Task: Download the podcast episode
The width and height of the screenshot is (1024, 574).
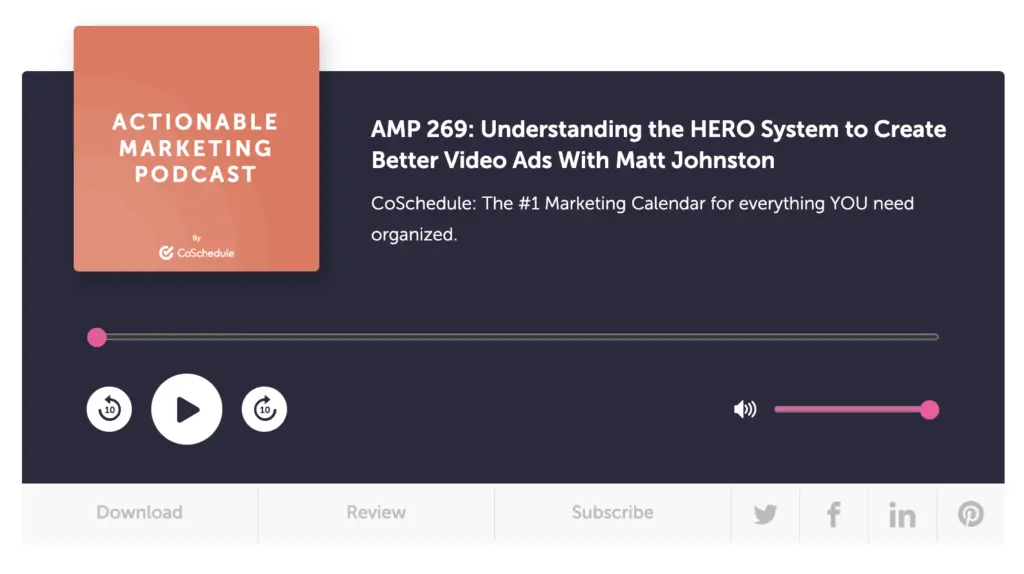Action: (139, 513)
